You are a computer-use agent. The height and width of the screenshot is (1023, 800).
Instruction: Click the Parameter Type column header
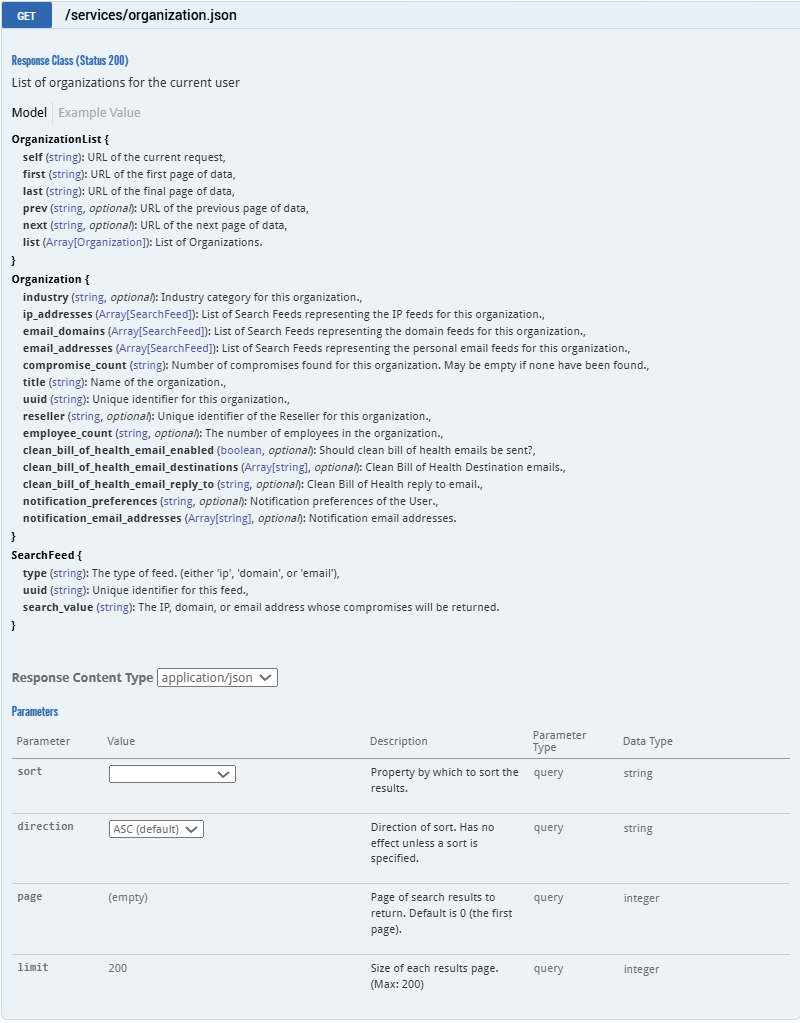click(559, 741)
